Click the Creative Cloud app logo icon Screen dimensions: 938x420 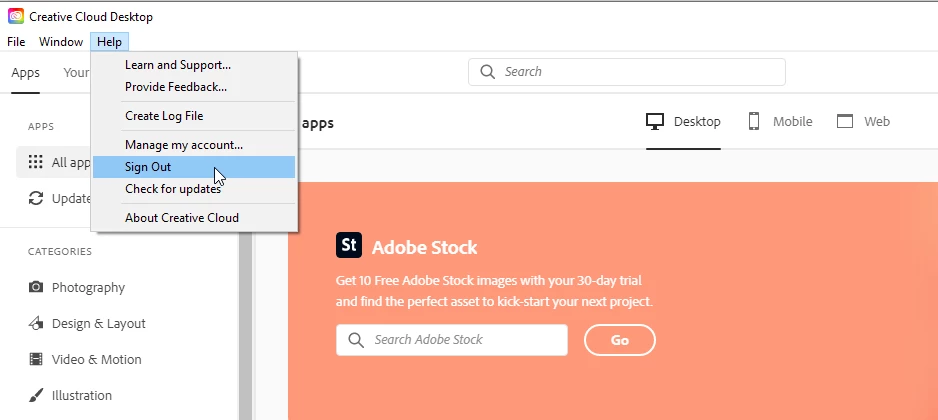tap(16, 16)
